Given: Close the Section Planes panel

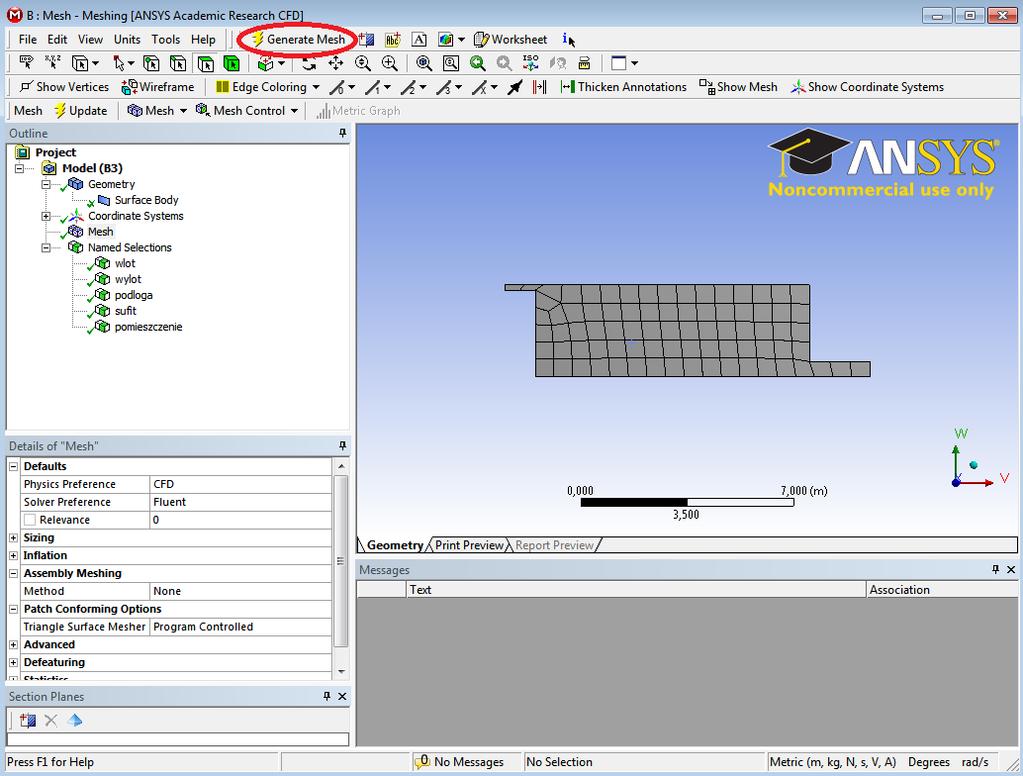Looking at the screenshot, I should click(342, 696).
